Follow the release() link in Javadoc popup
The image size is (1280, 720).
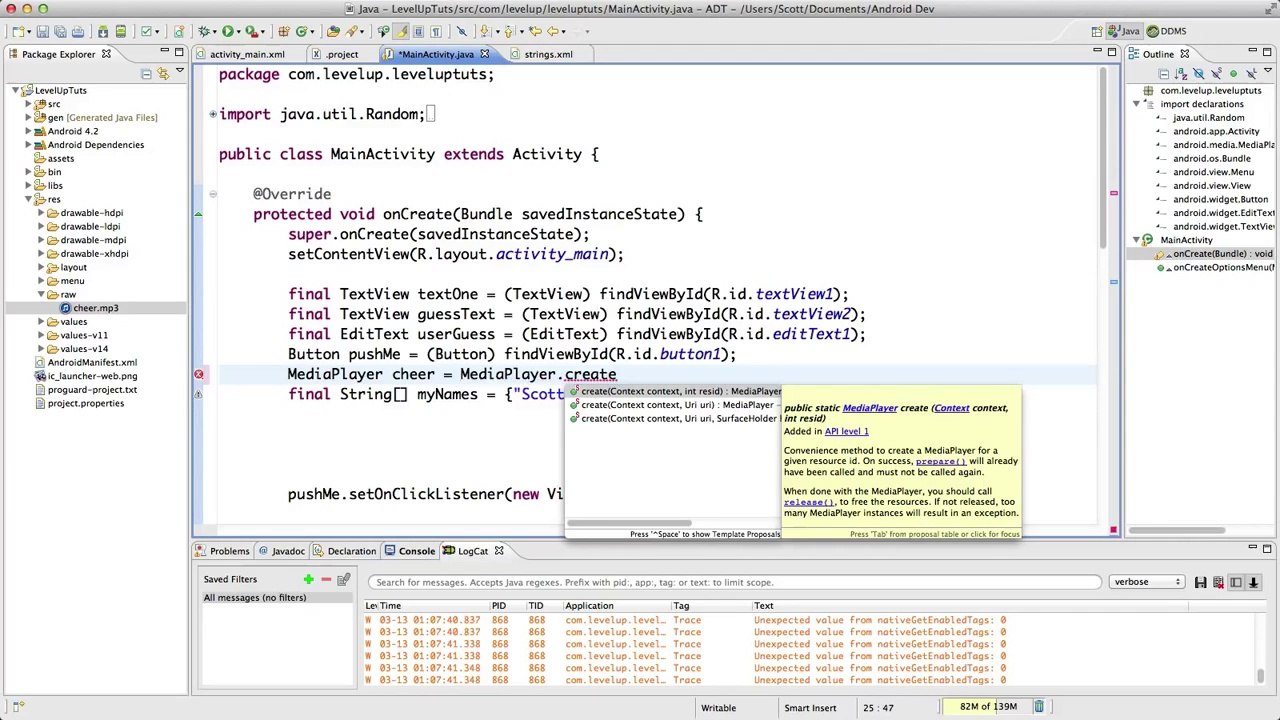pos(808,502)
